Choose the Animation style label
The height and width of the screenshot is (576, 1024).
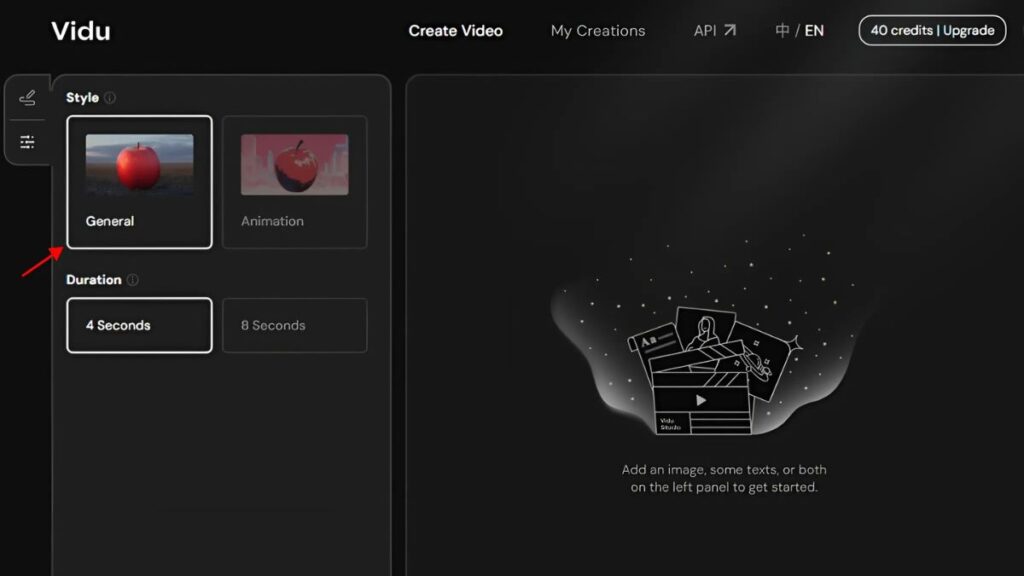click(272, 221)
